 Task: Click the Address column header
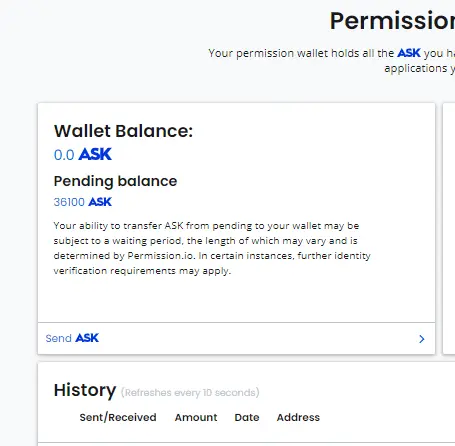pos(298,417)
